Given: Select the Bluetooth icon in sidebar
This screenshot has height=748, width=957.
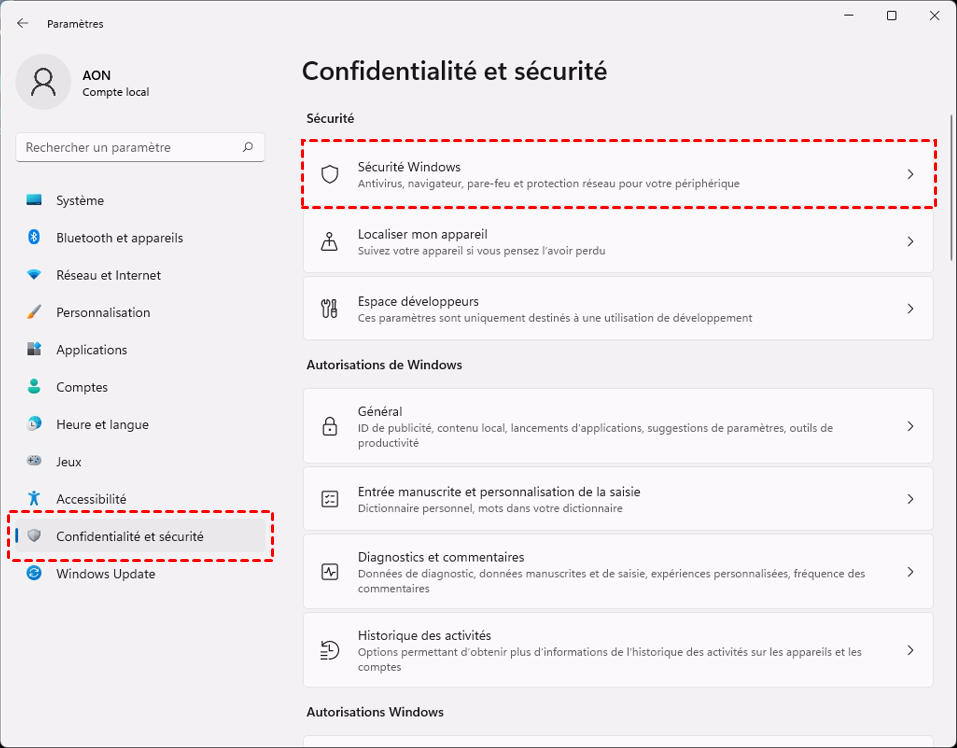Looking at the screenshot, I should [34, 238].
